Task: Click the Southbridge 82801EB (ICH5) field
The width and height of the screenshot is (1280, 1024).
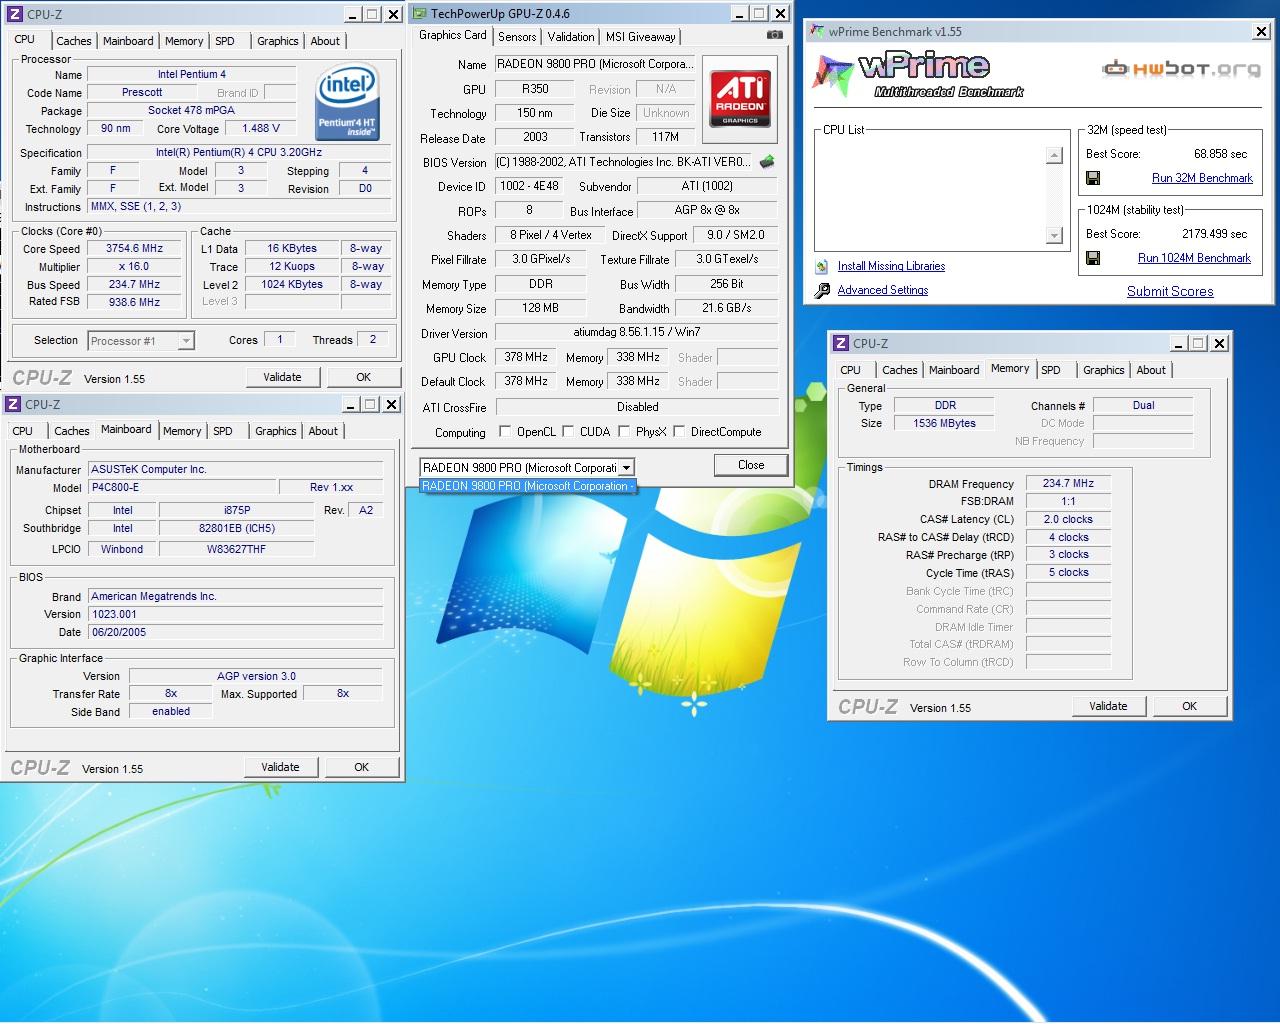Action: pyautogui.click(x=236, y=528)
